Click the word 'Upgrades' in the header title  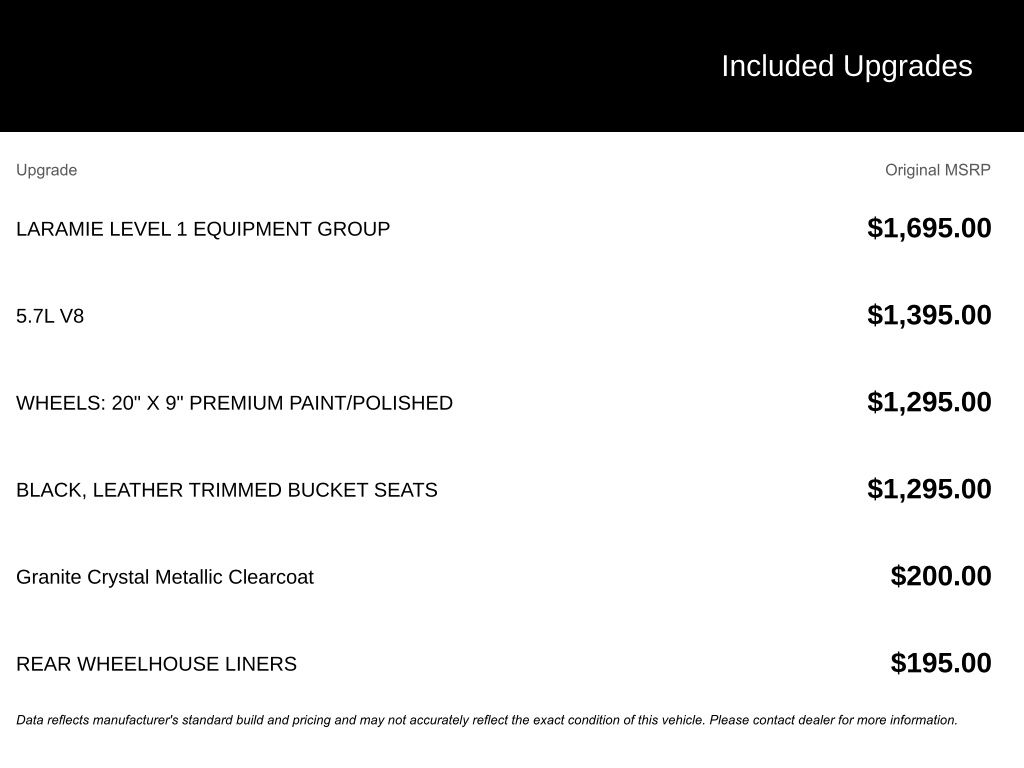click(x=907, y=66)
